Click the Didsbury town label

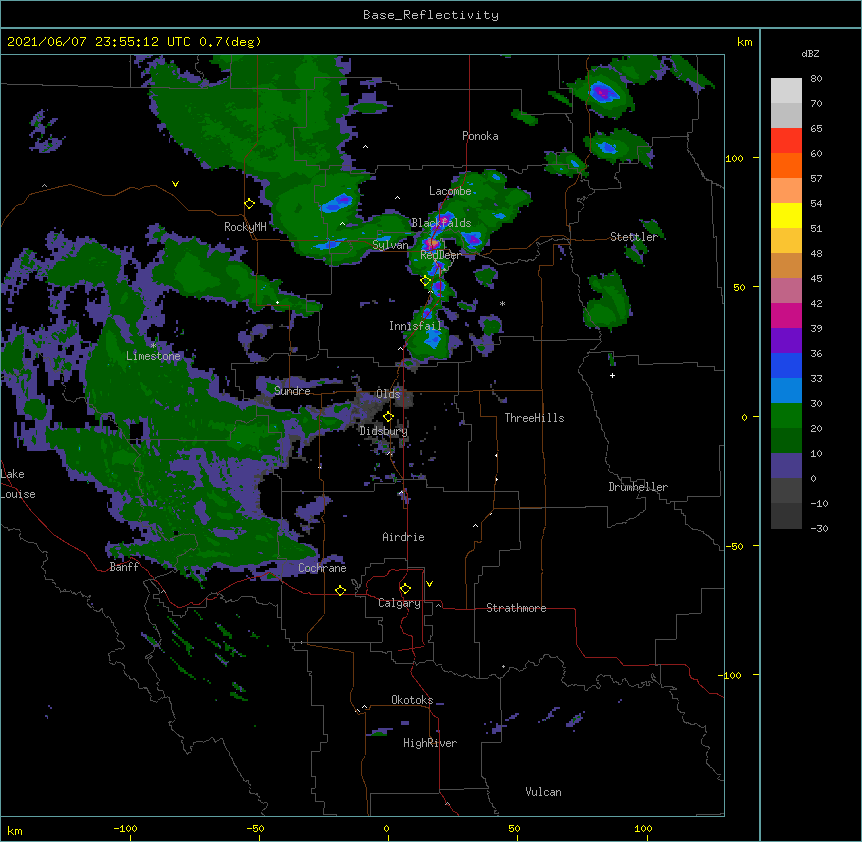coord(383,431)
